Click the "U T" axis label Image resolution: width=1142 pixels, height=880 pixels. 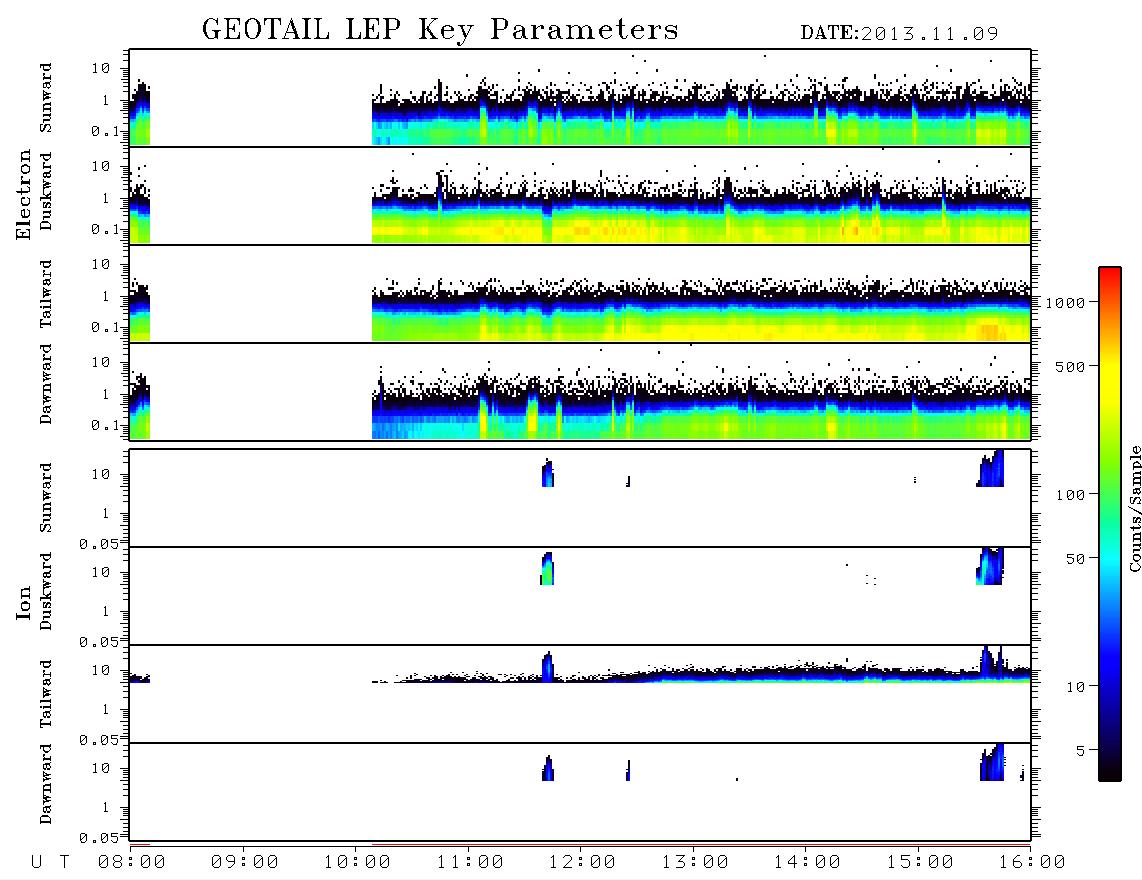51,862
